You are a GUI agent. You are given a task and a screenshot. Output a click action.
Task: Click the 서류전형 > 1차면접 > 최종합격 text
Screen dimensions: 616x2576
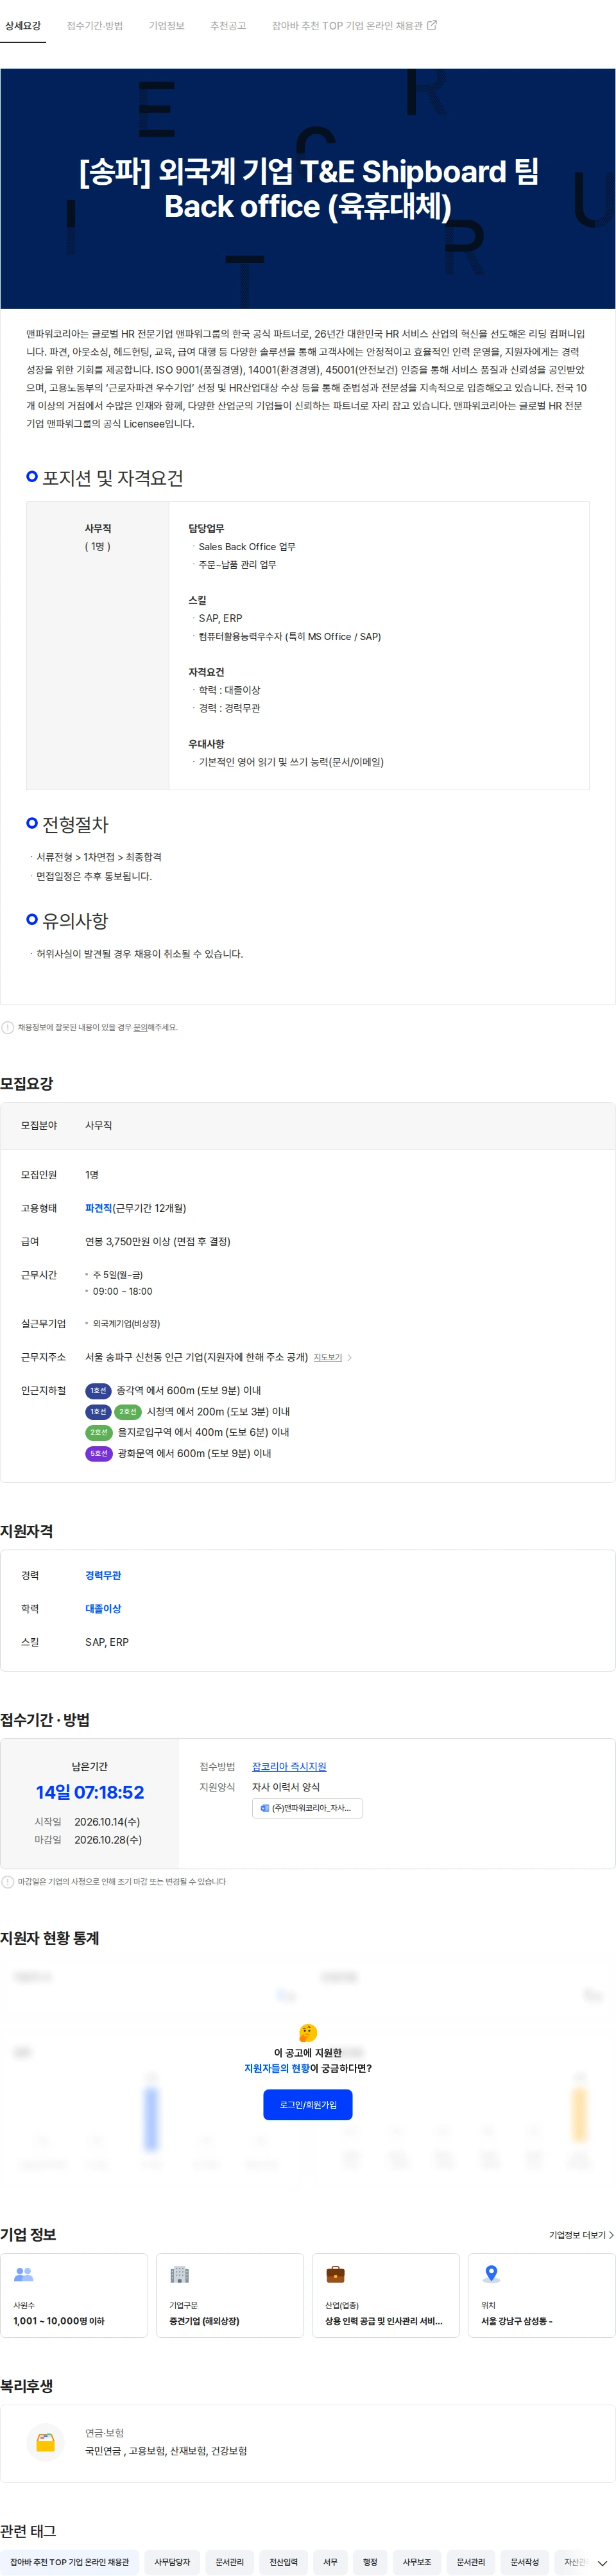coord(99,857)
